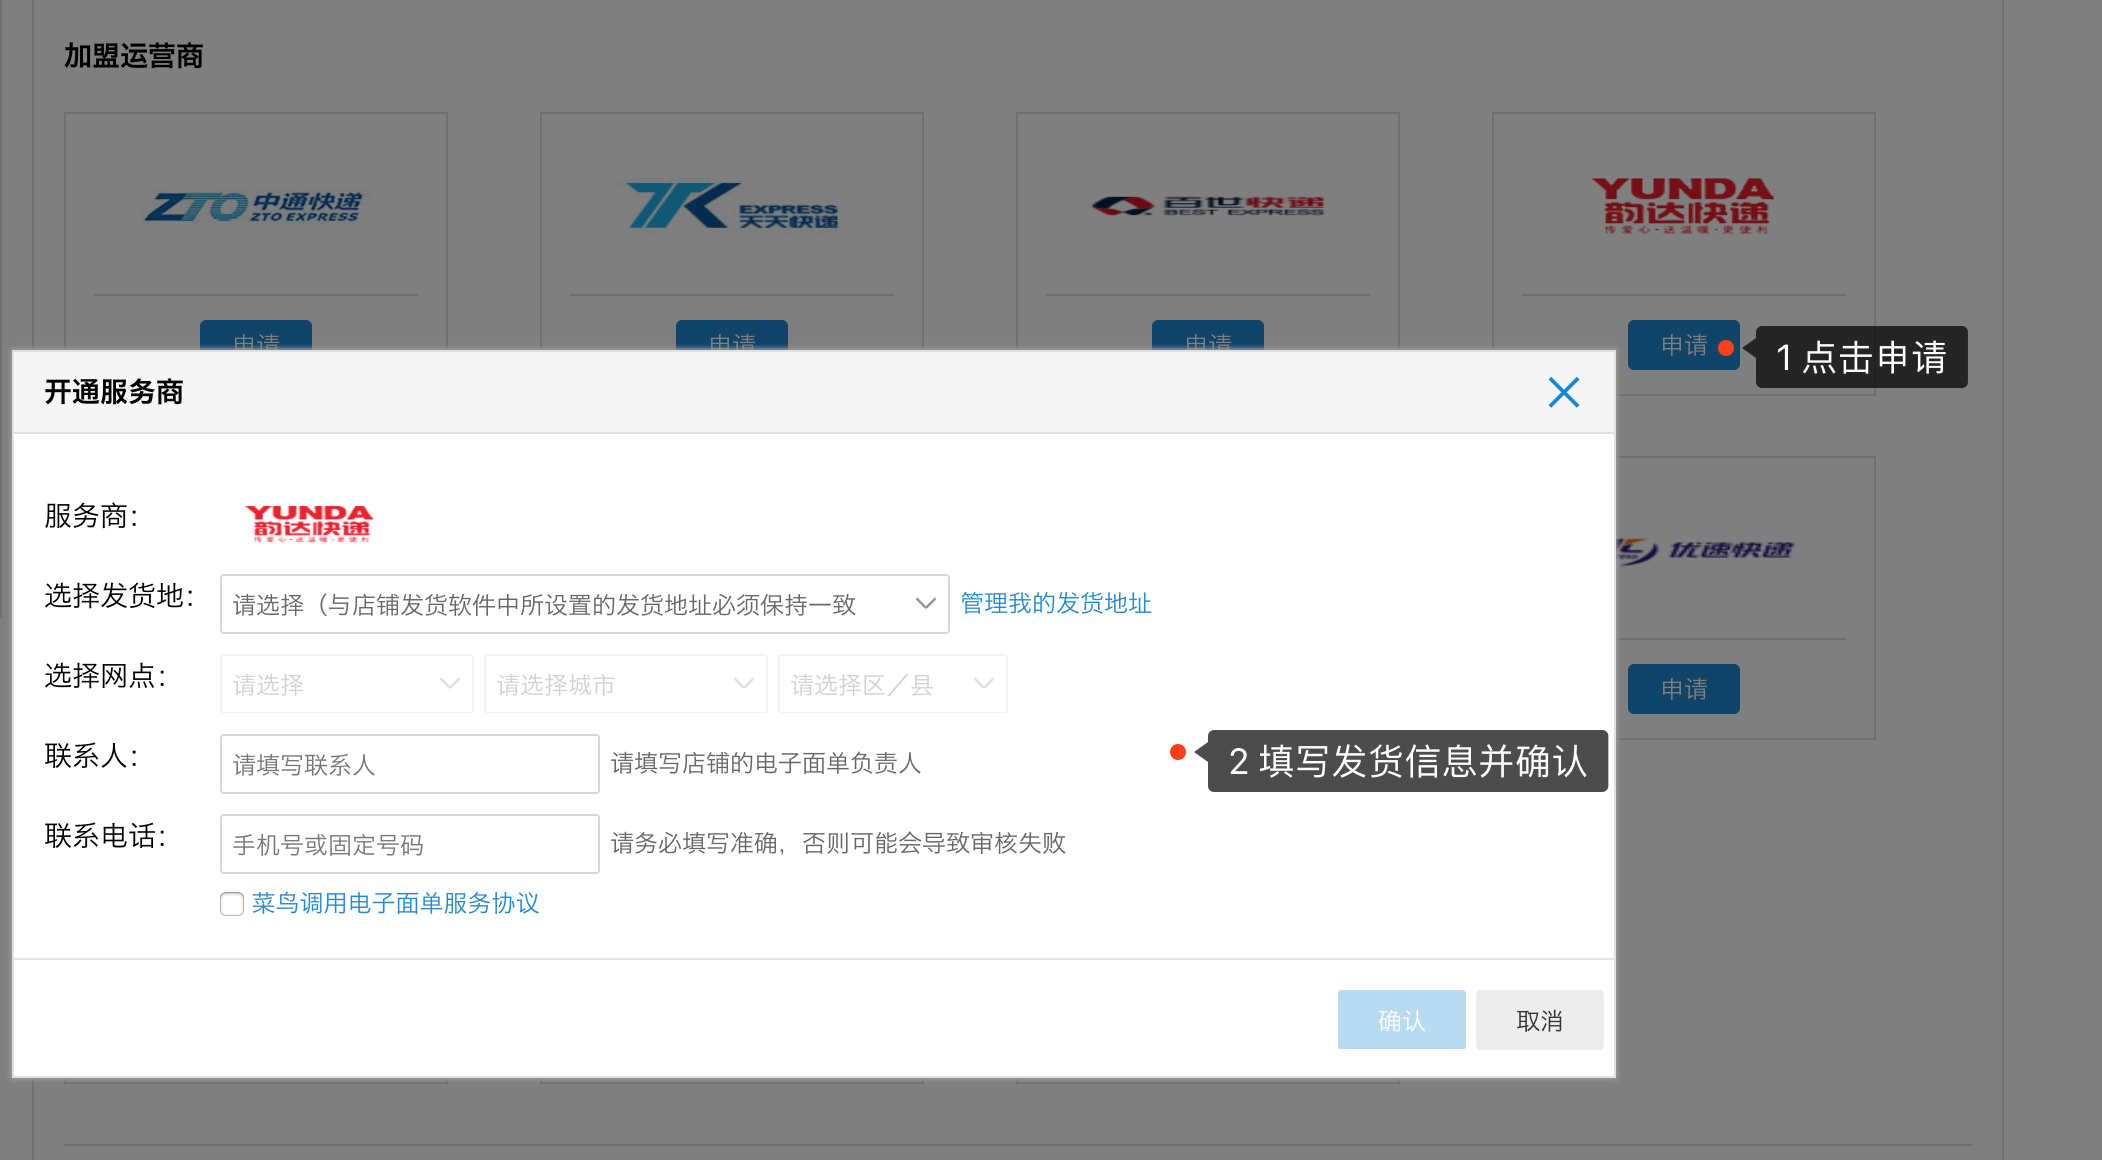Screen dimensions: 2102x1160
Task: Click the 加盟运营商 heading
Action: tap(134, 56)
